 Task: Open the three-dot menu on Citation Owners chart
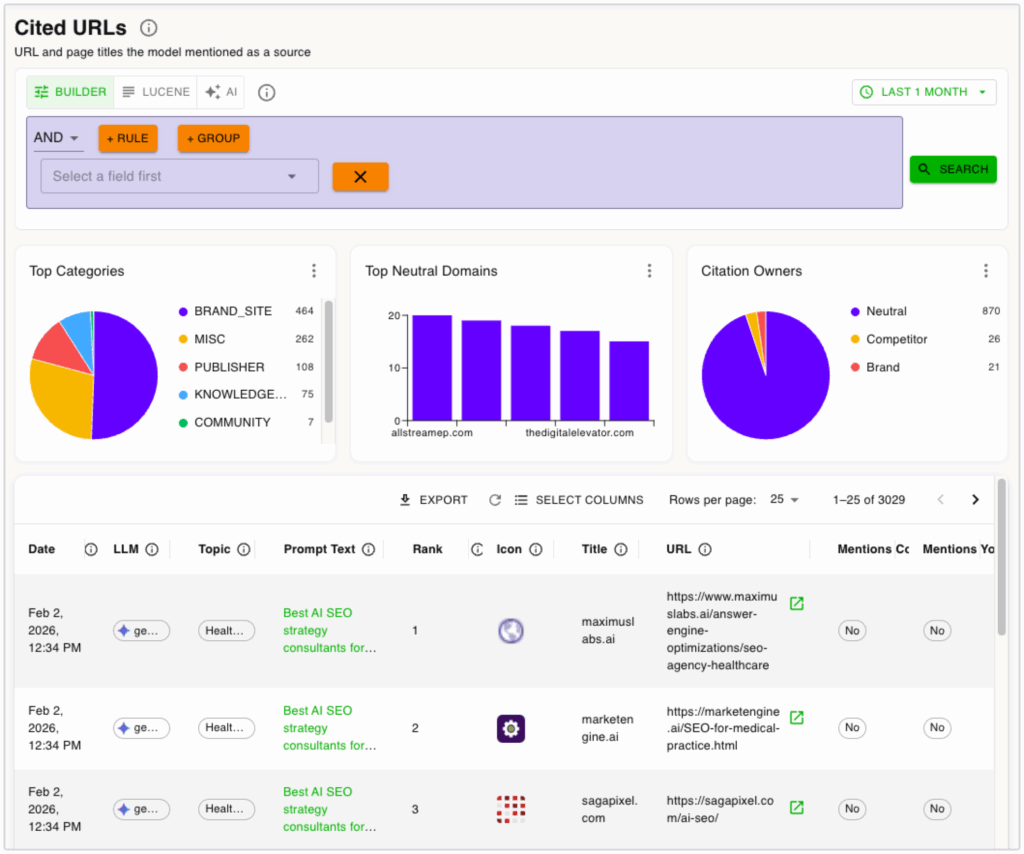[986, 270]
